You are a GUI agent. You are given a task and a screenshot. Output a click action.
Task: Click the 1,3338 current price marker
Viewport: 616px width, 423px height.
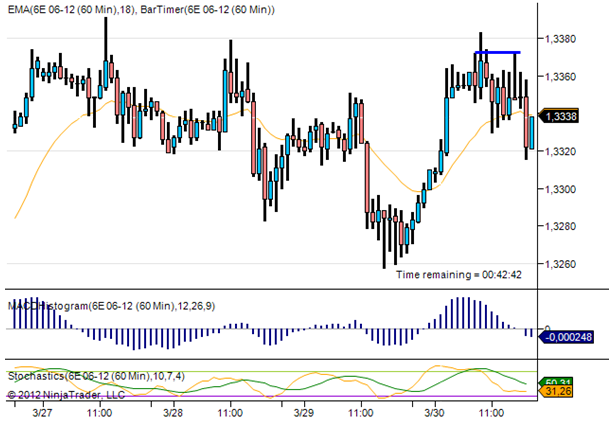[558, 116]
